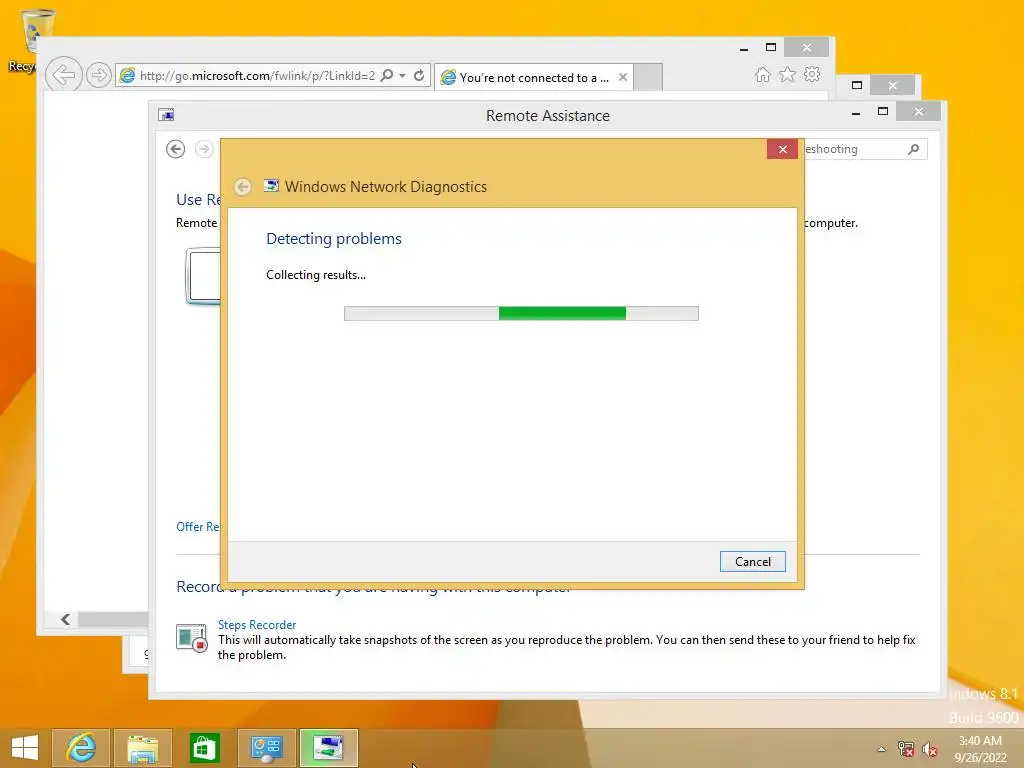The width and height of the screenshot is (1024, 768).
Task: Click the search magnifier in IE address bar
Action: (387, 76)
